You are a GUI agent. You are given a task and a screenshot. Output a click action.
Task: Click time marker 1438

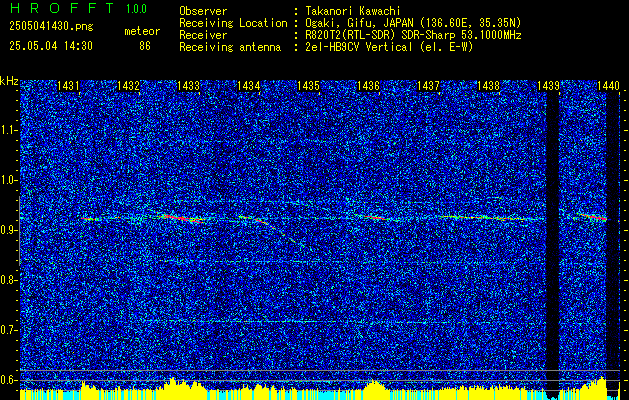click(x=488, y=85)
